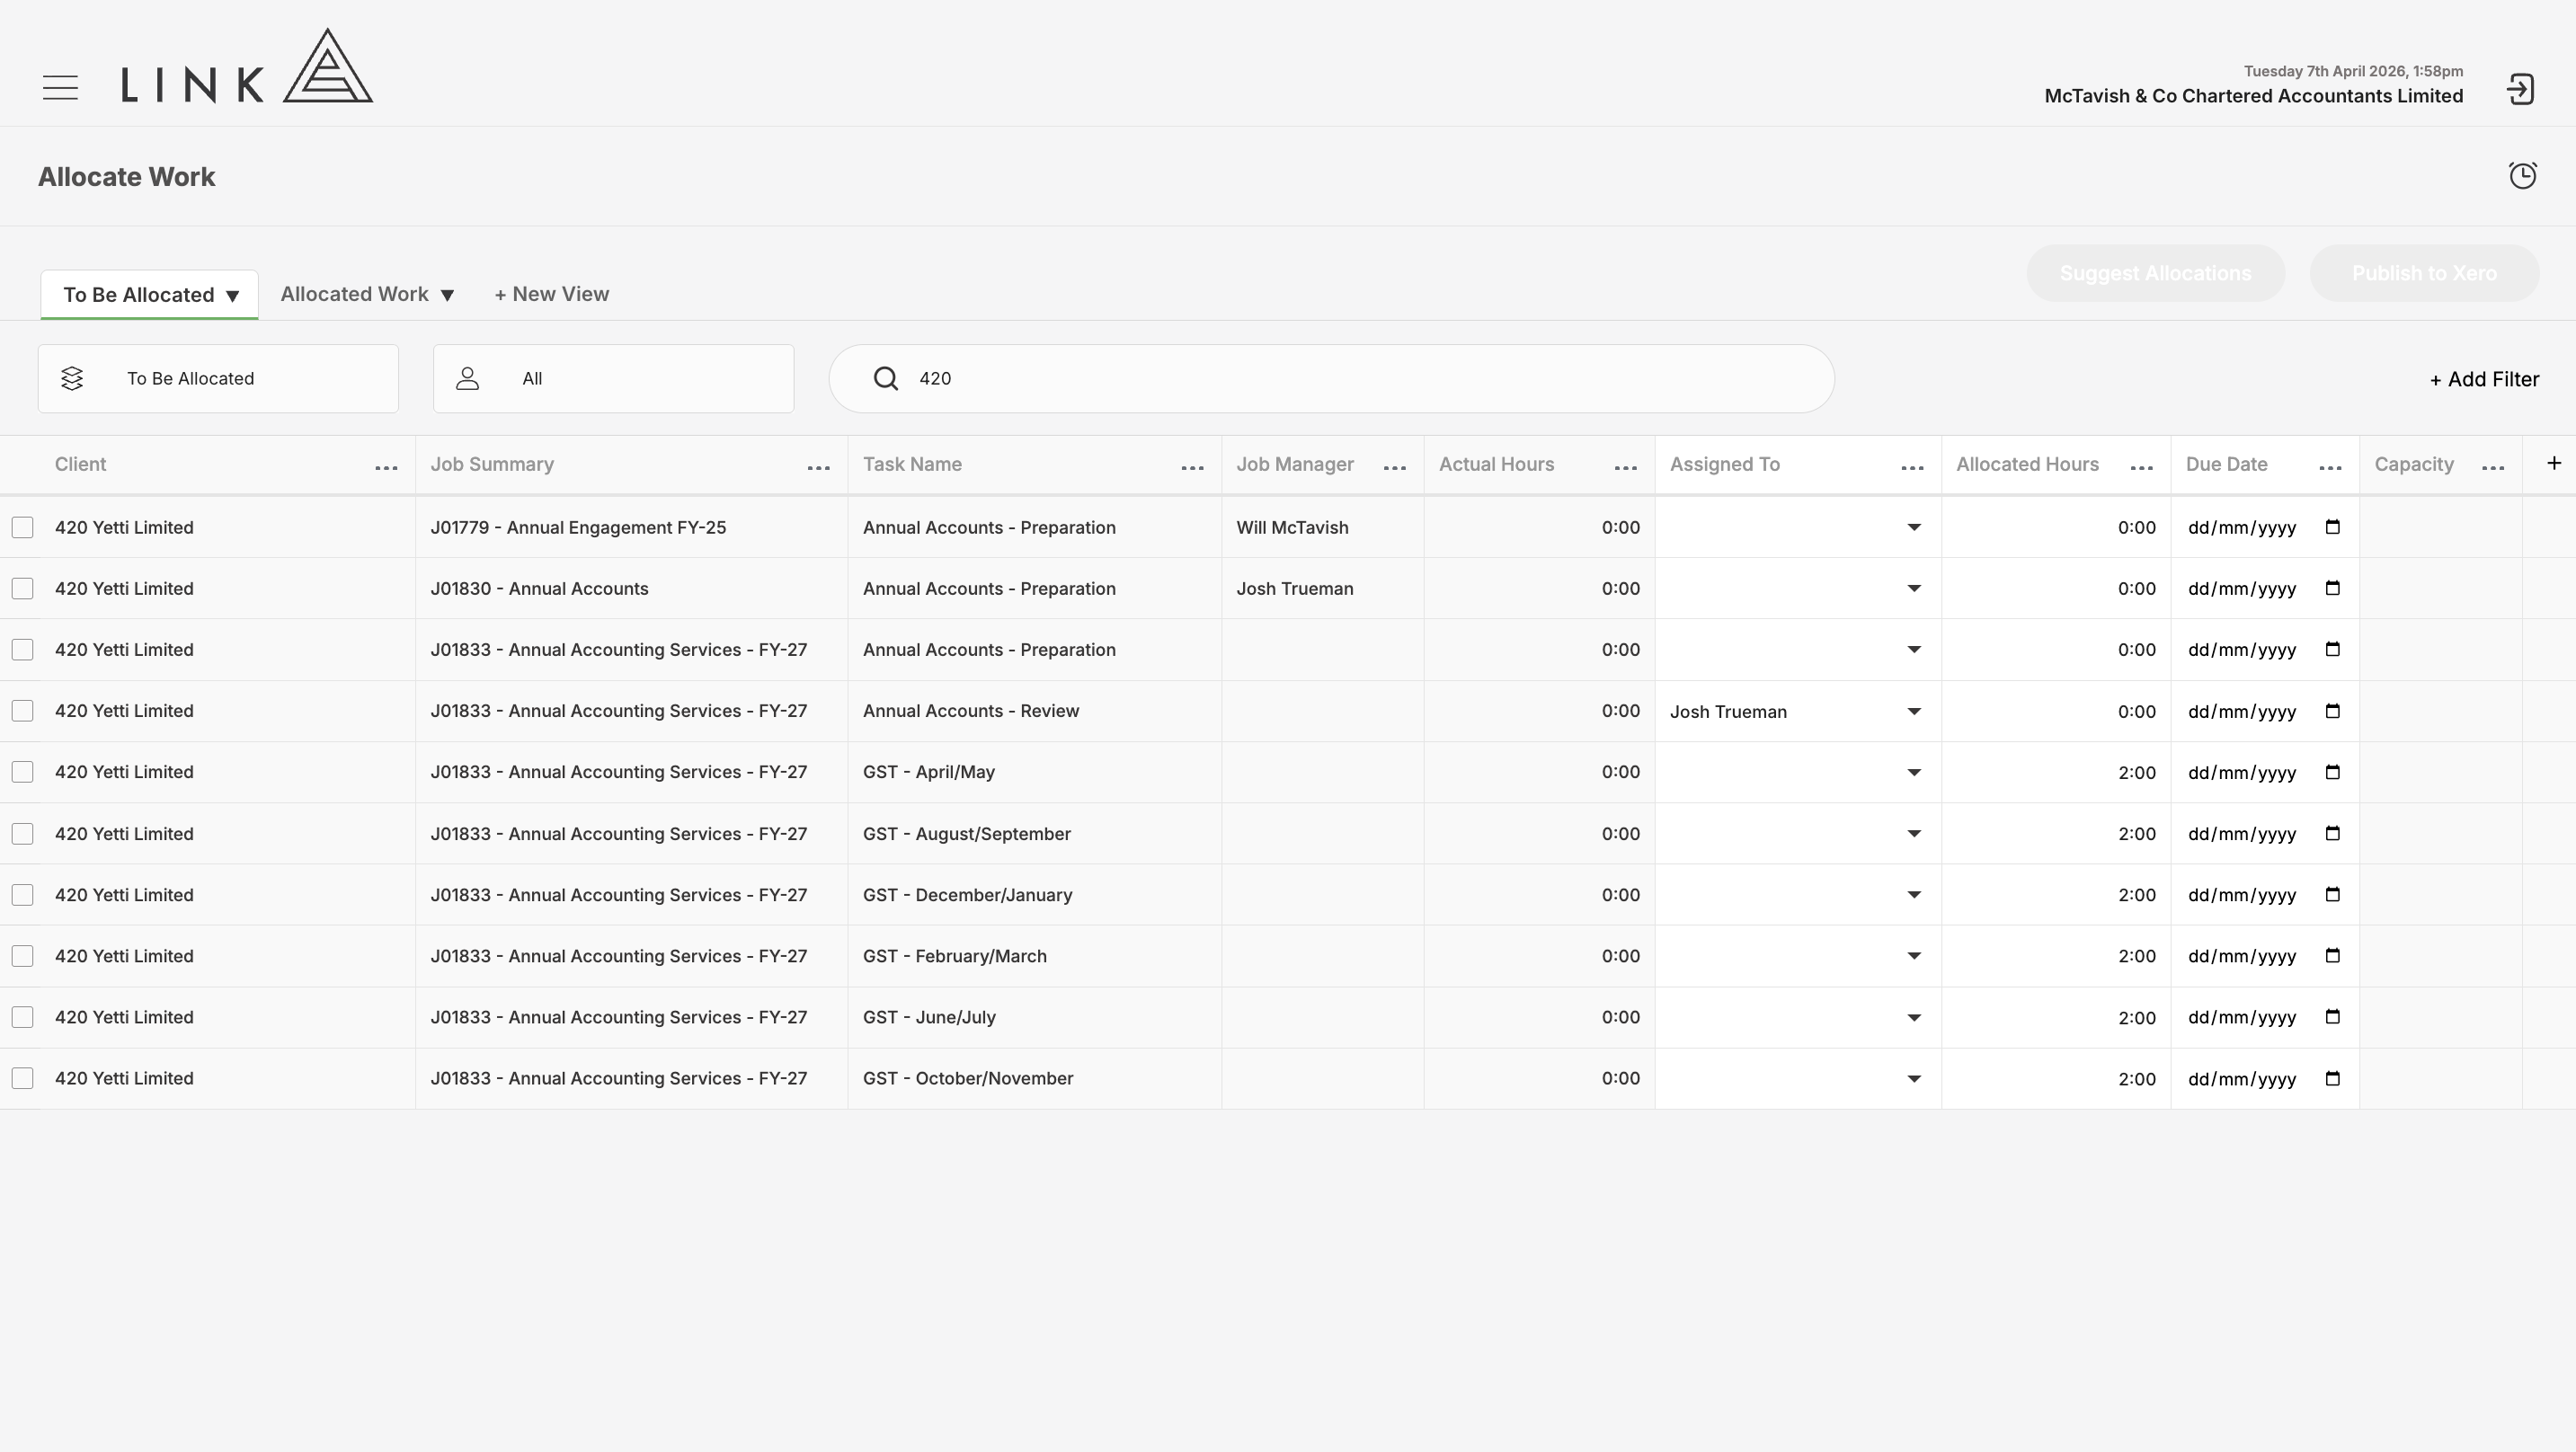Click the Suggest Allocations button
The width and height of the screenshot is (2576, 1452).
[x=2155, y=273]
